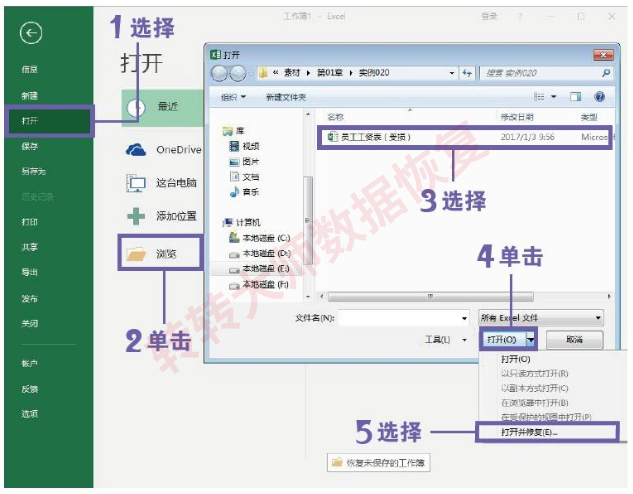Select 另存为 (Save As) in backstage menu
Screen dimensions: 633x494
coord(34,172)
